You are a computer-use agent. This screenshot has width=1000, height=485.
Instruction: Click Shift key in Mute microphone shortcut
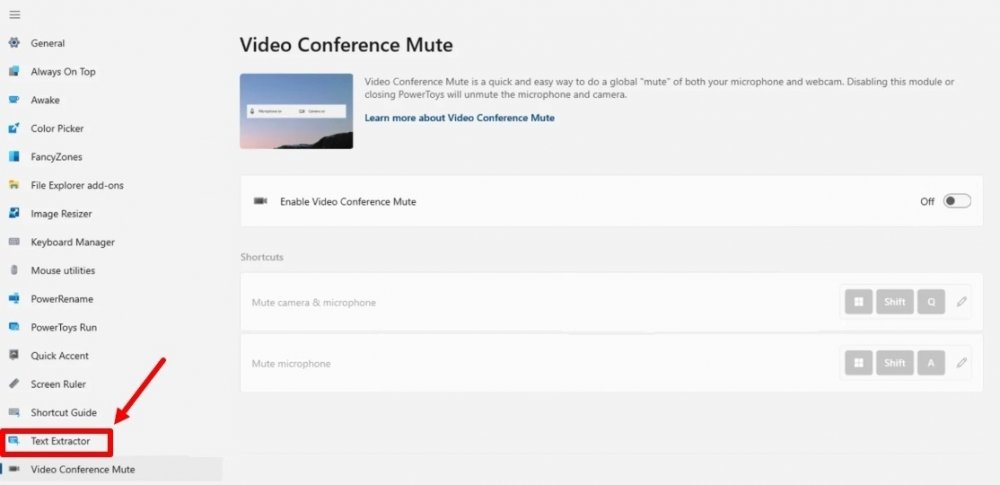coord(895,363)
